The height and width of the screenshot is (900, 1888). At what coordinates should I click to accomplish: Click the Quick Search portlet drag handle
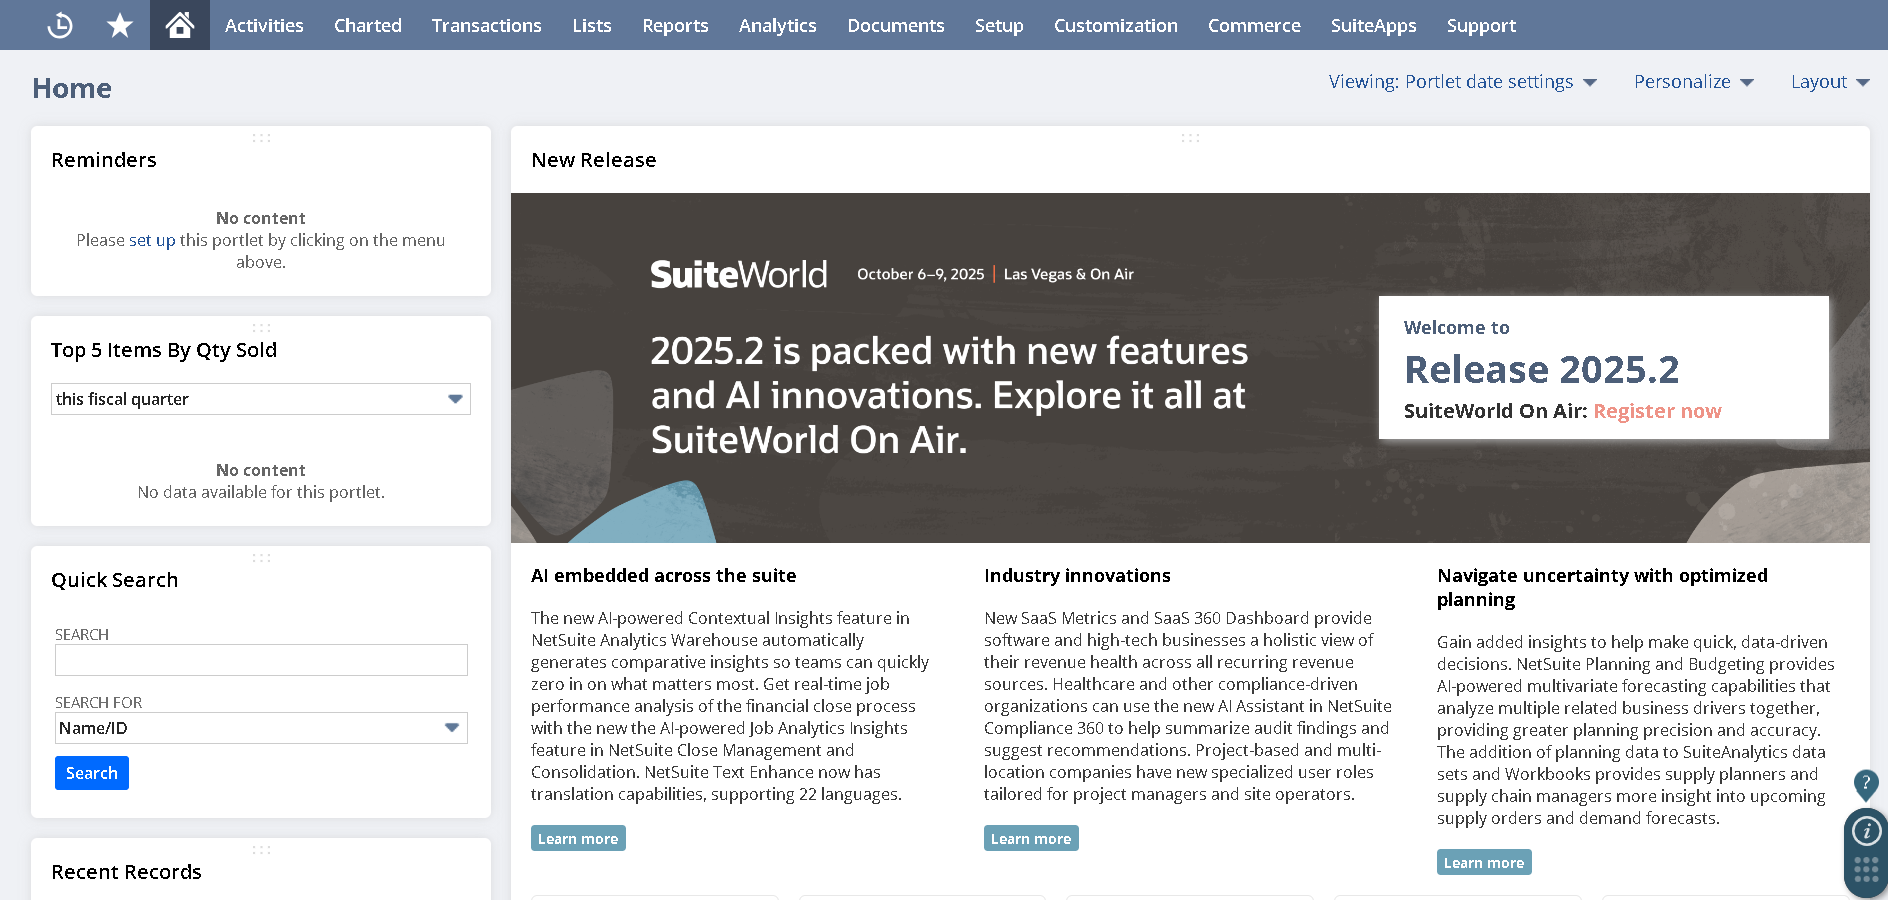pyautogui.click(x=261, y=558)
